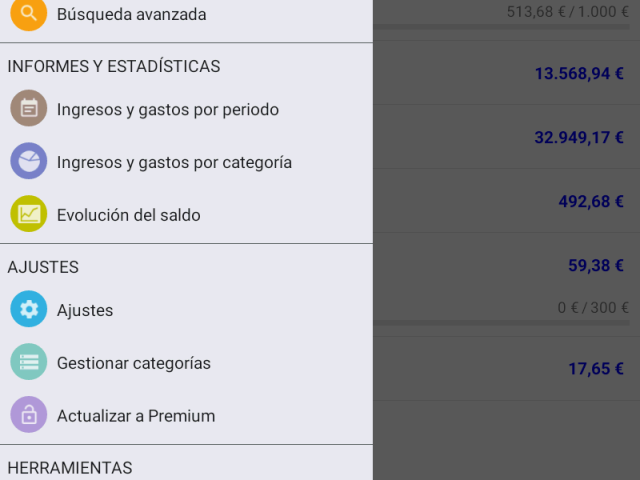Tap the orange magnifier search icon
640x480 pixels.
pyautogui.click(x=28, y=13)
